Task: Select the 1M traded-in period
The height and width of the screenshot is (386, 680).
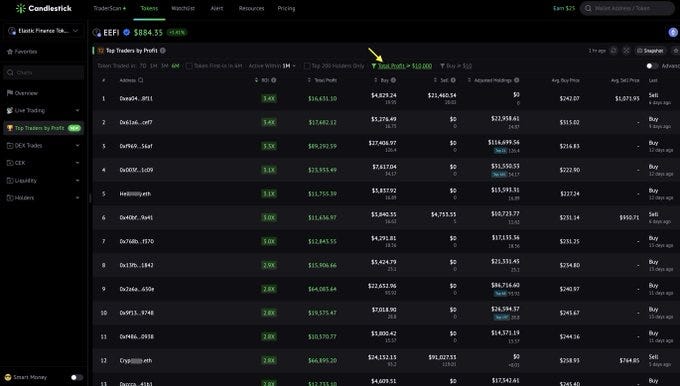Action: point(154,66)
